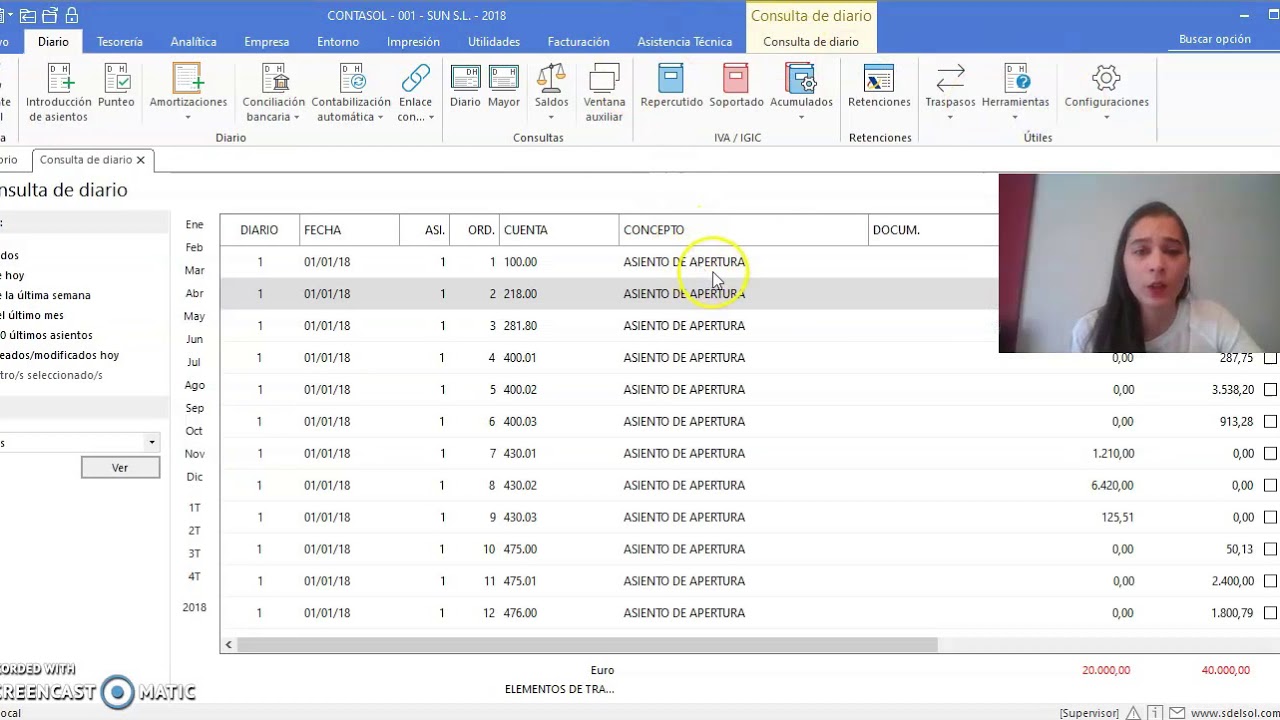Viewport: 1280px width, 720px height.
Task: Sort by CONCEPTO column header
Action: (743, 230)
